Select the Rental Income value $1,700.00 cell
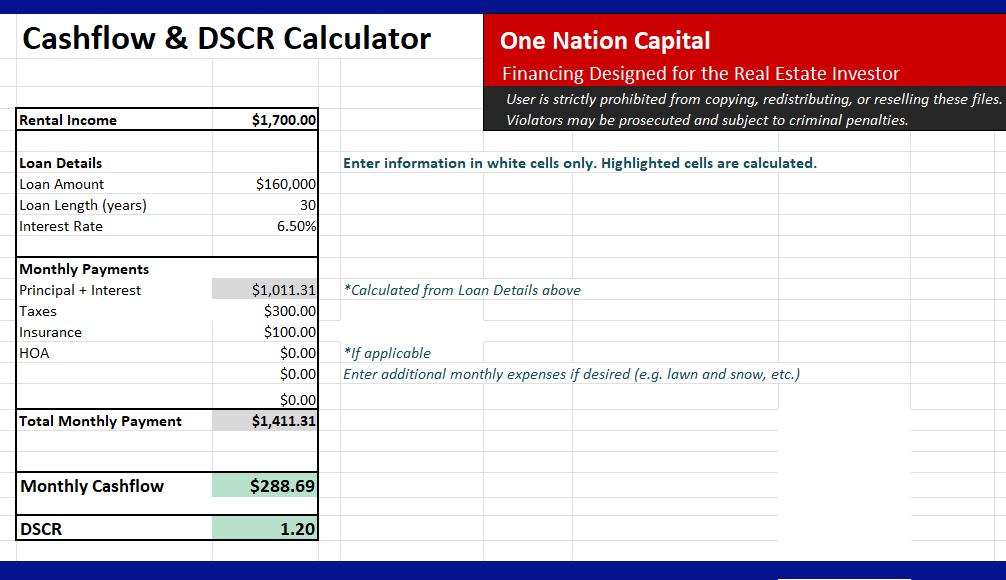This screenshot has height=580, width=1006. pos(265,120)
